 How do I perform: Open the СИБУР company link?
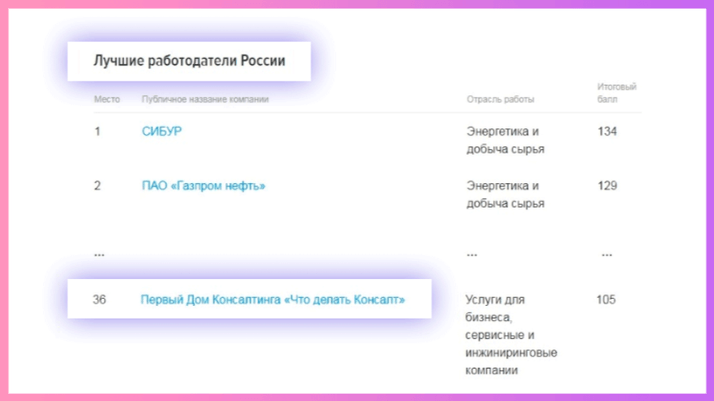162,131
